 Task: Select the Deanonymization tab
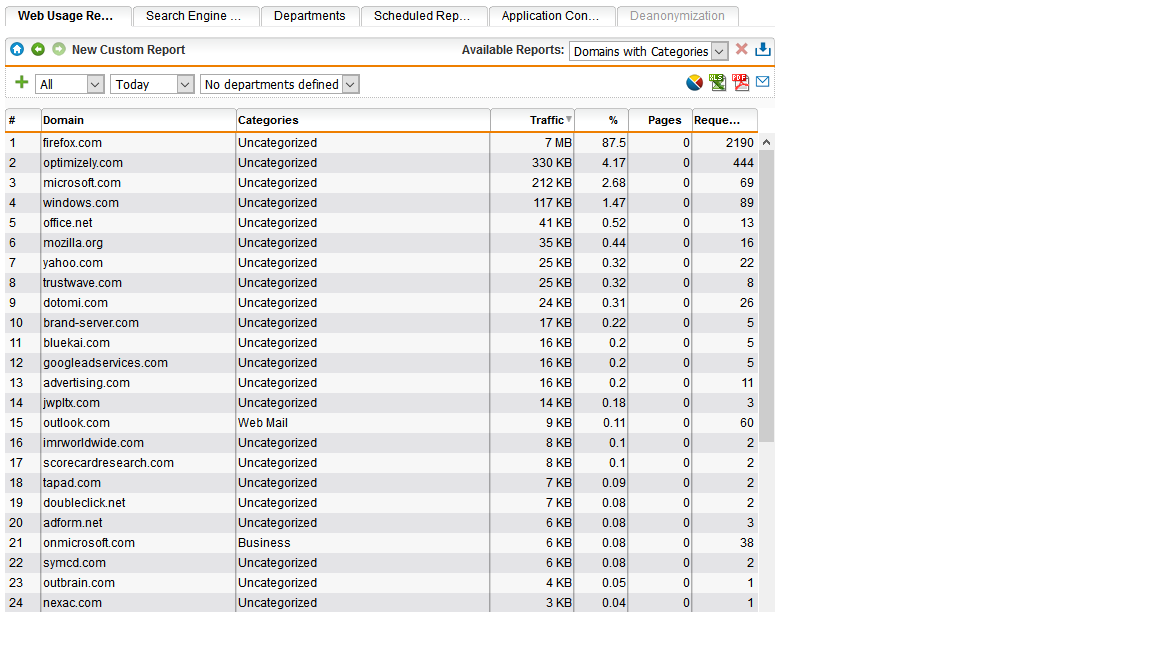pyautogui.click(x=677, y=16)
